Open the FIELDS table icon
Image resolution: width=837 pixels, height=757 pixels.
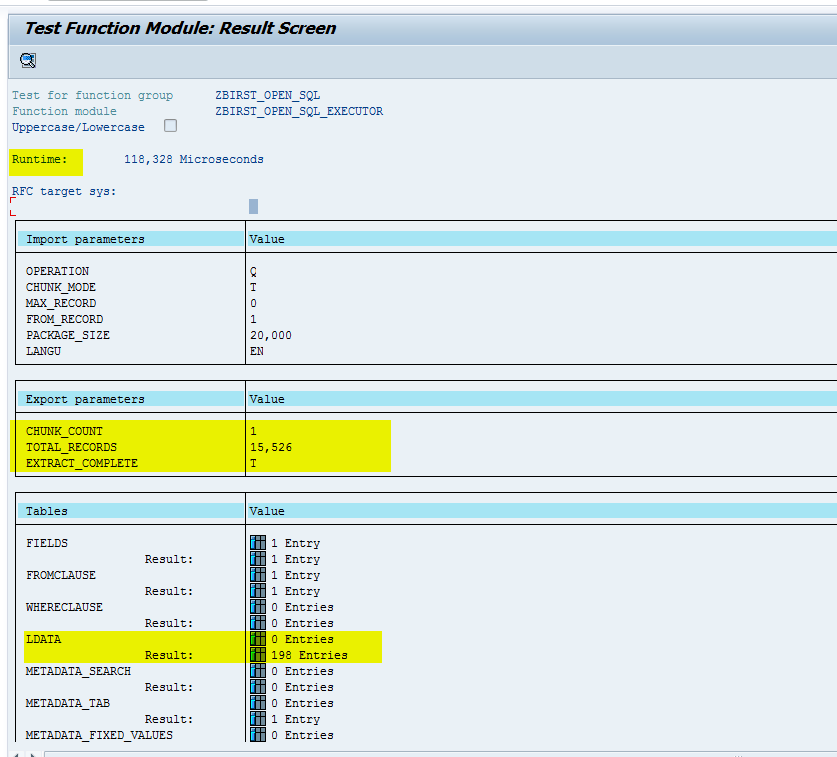click(258, 543)
